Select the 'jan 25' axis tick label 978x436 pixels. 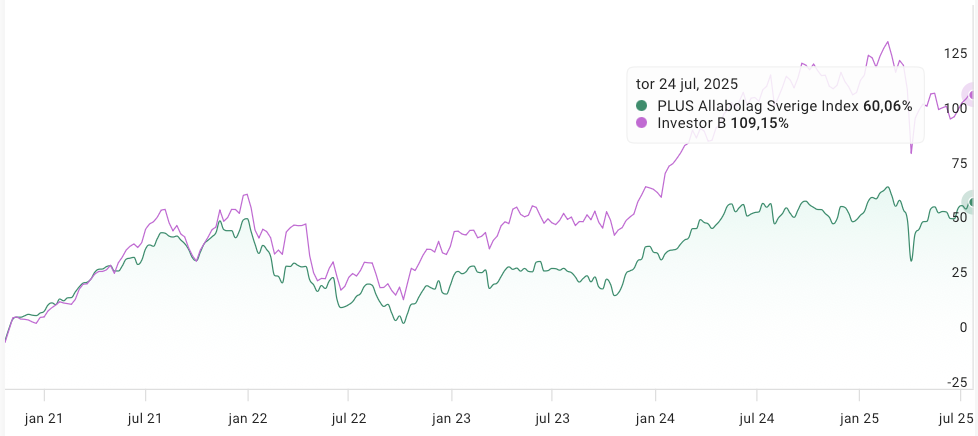(x=858, y=418)
